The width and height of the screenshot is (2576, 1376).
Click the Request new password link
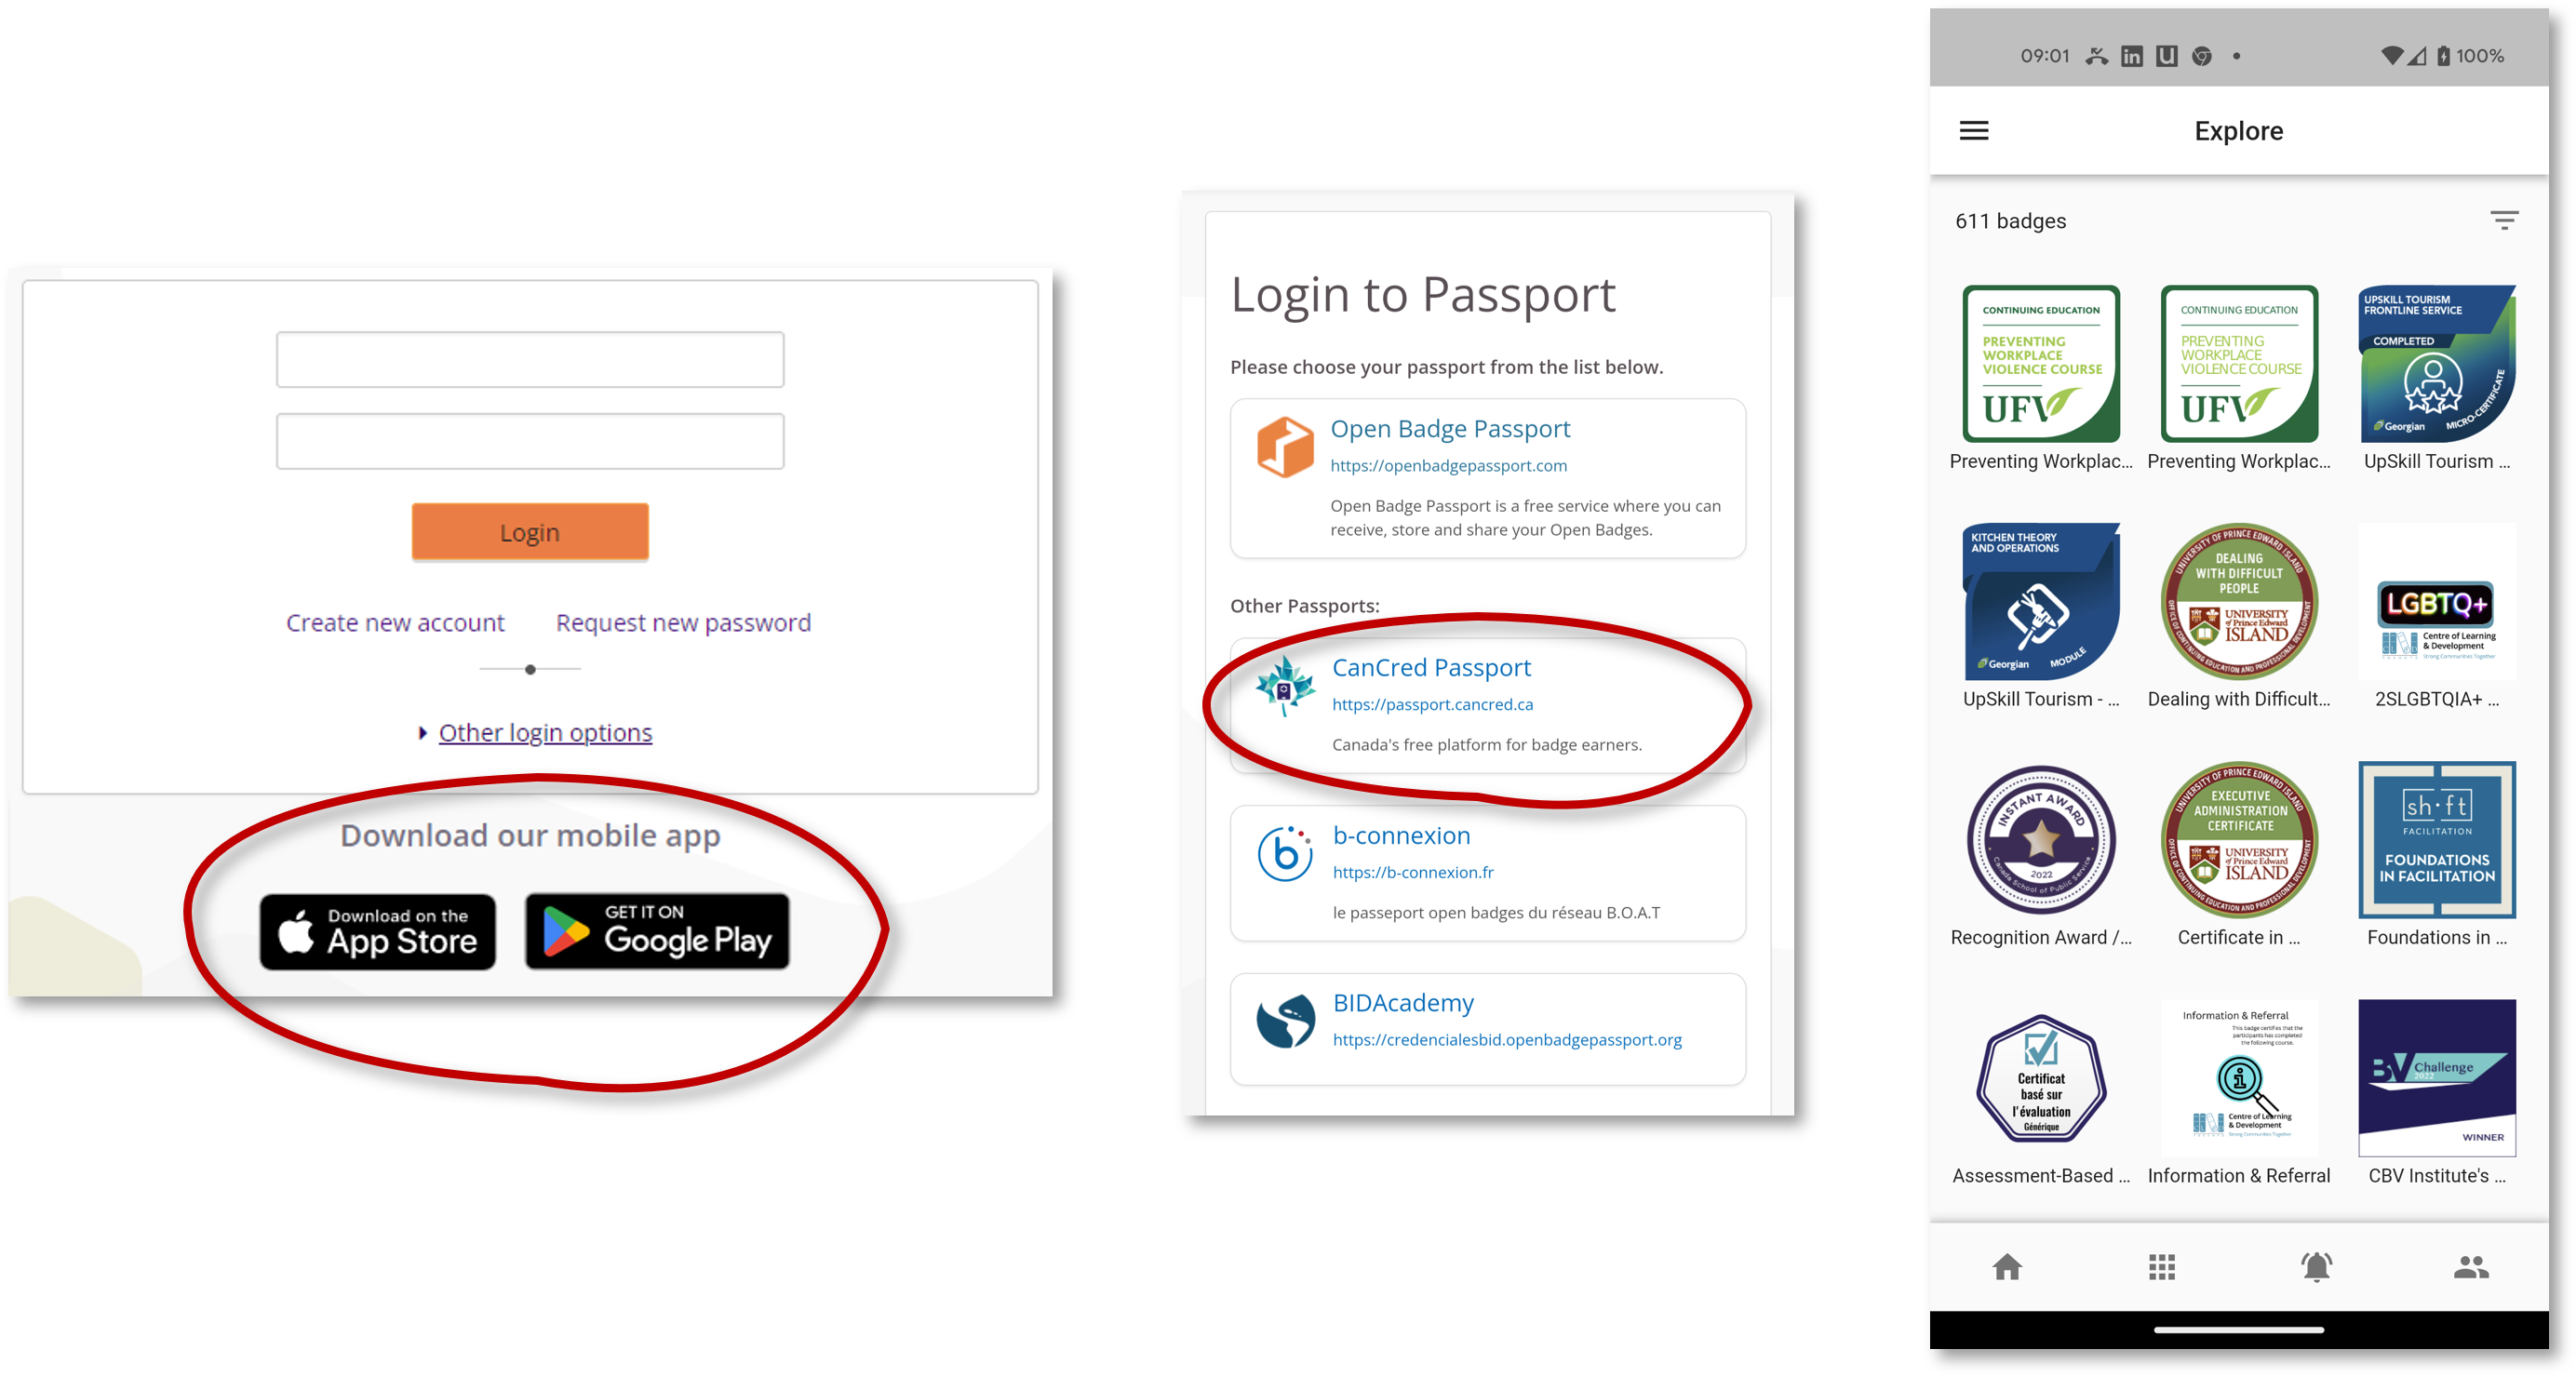[683, 621]
